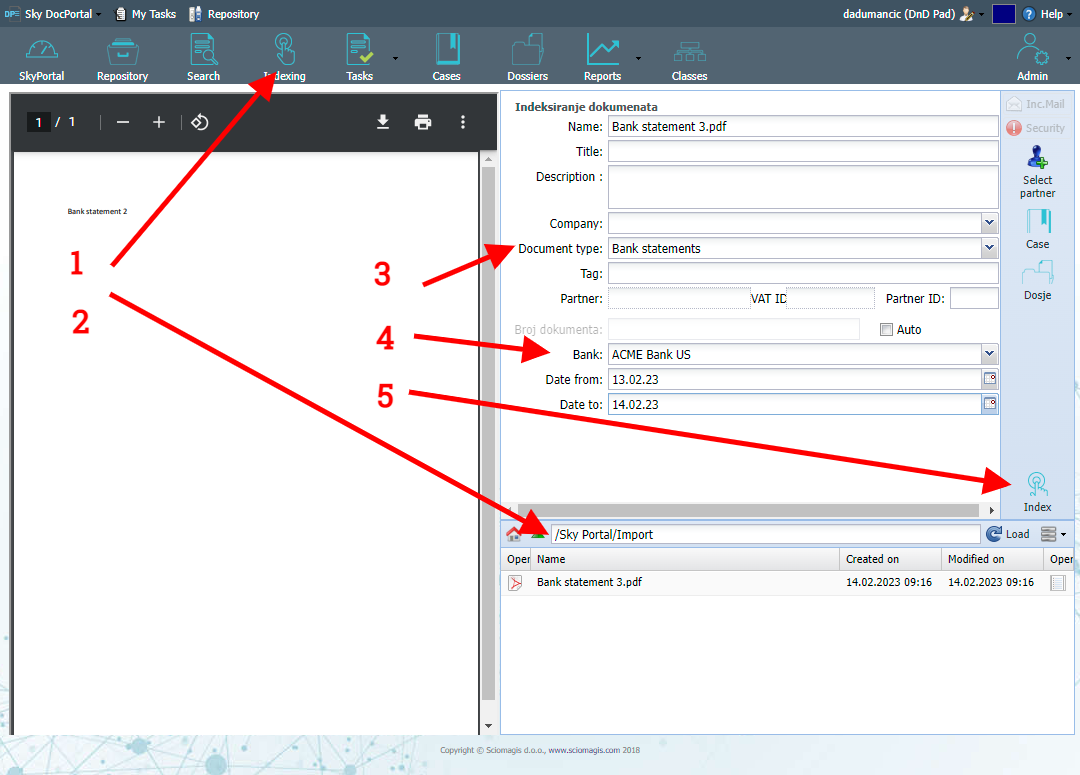Click the Dosje icon in sidebar
The width and height of the screenshot is (1080, 775).
tap(1037, 273)
